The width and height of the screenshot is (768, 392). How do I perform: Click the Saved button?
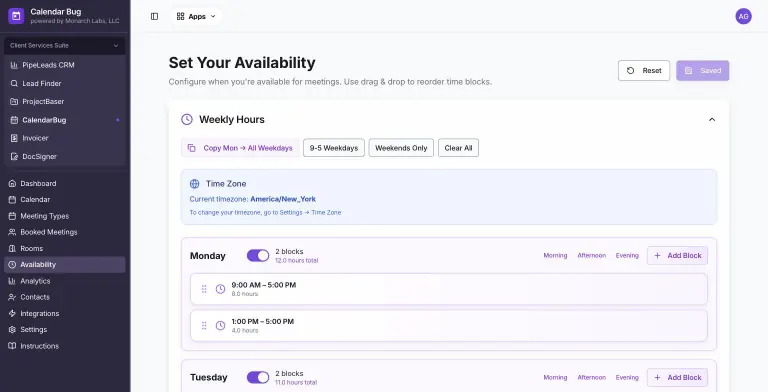point(702,71)
